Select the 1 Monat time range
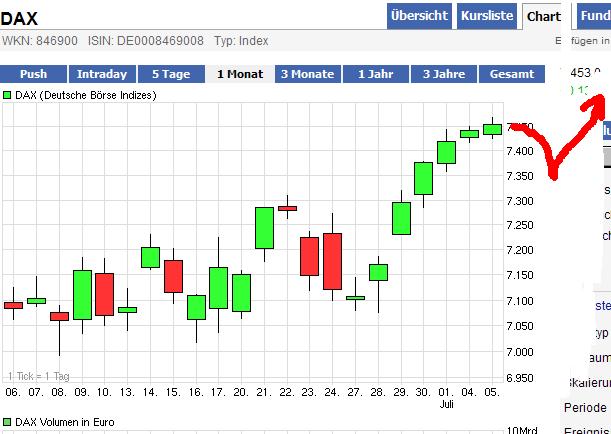 [x=240, y=74]
